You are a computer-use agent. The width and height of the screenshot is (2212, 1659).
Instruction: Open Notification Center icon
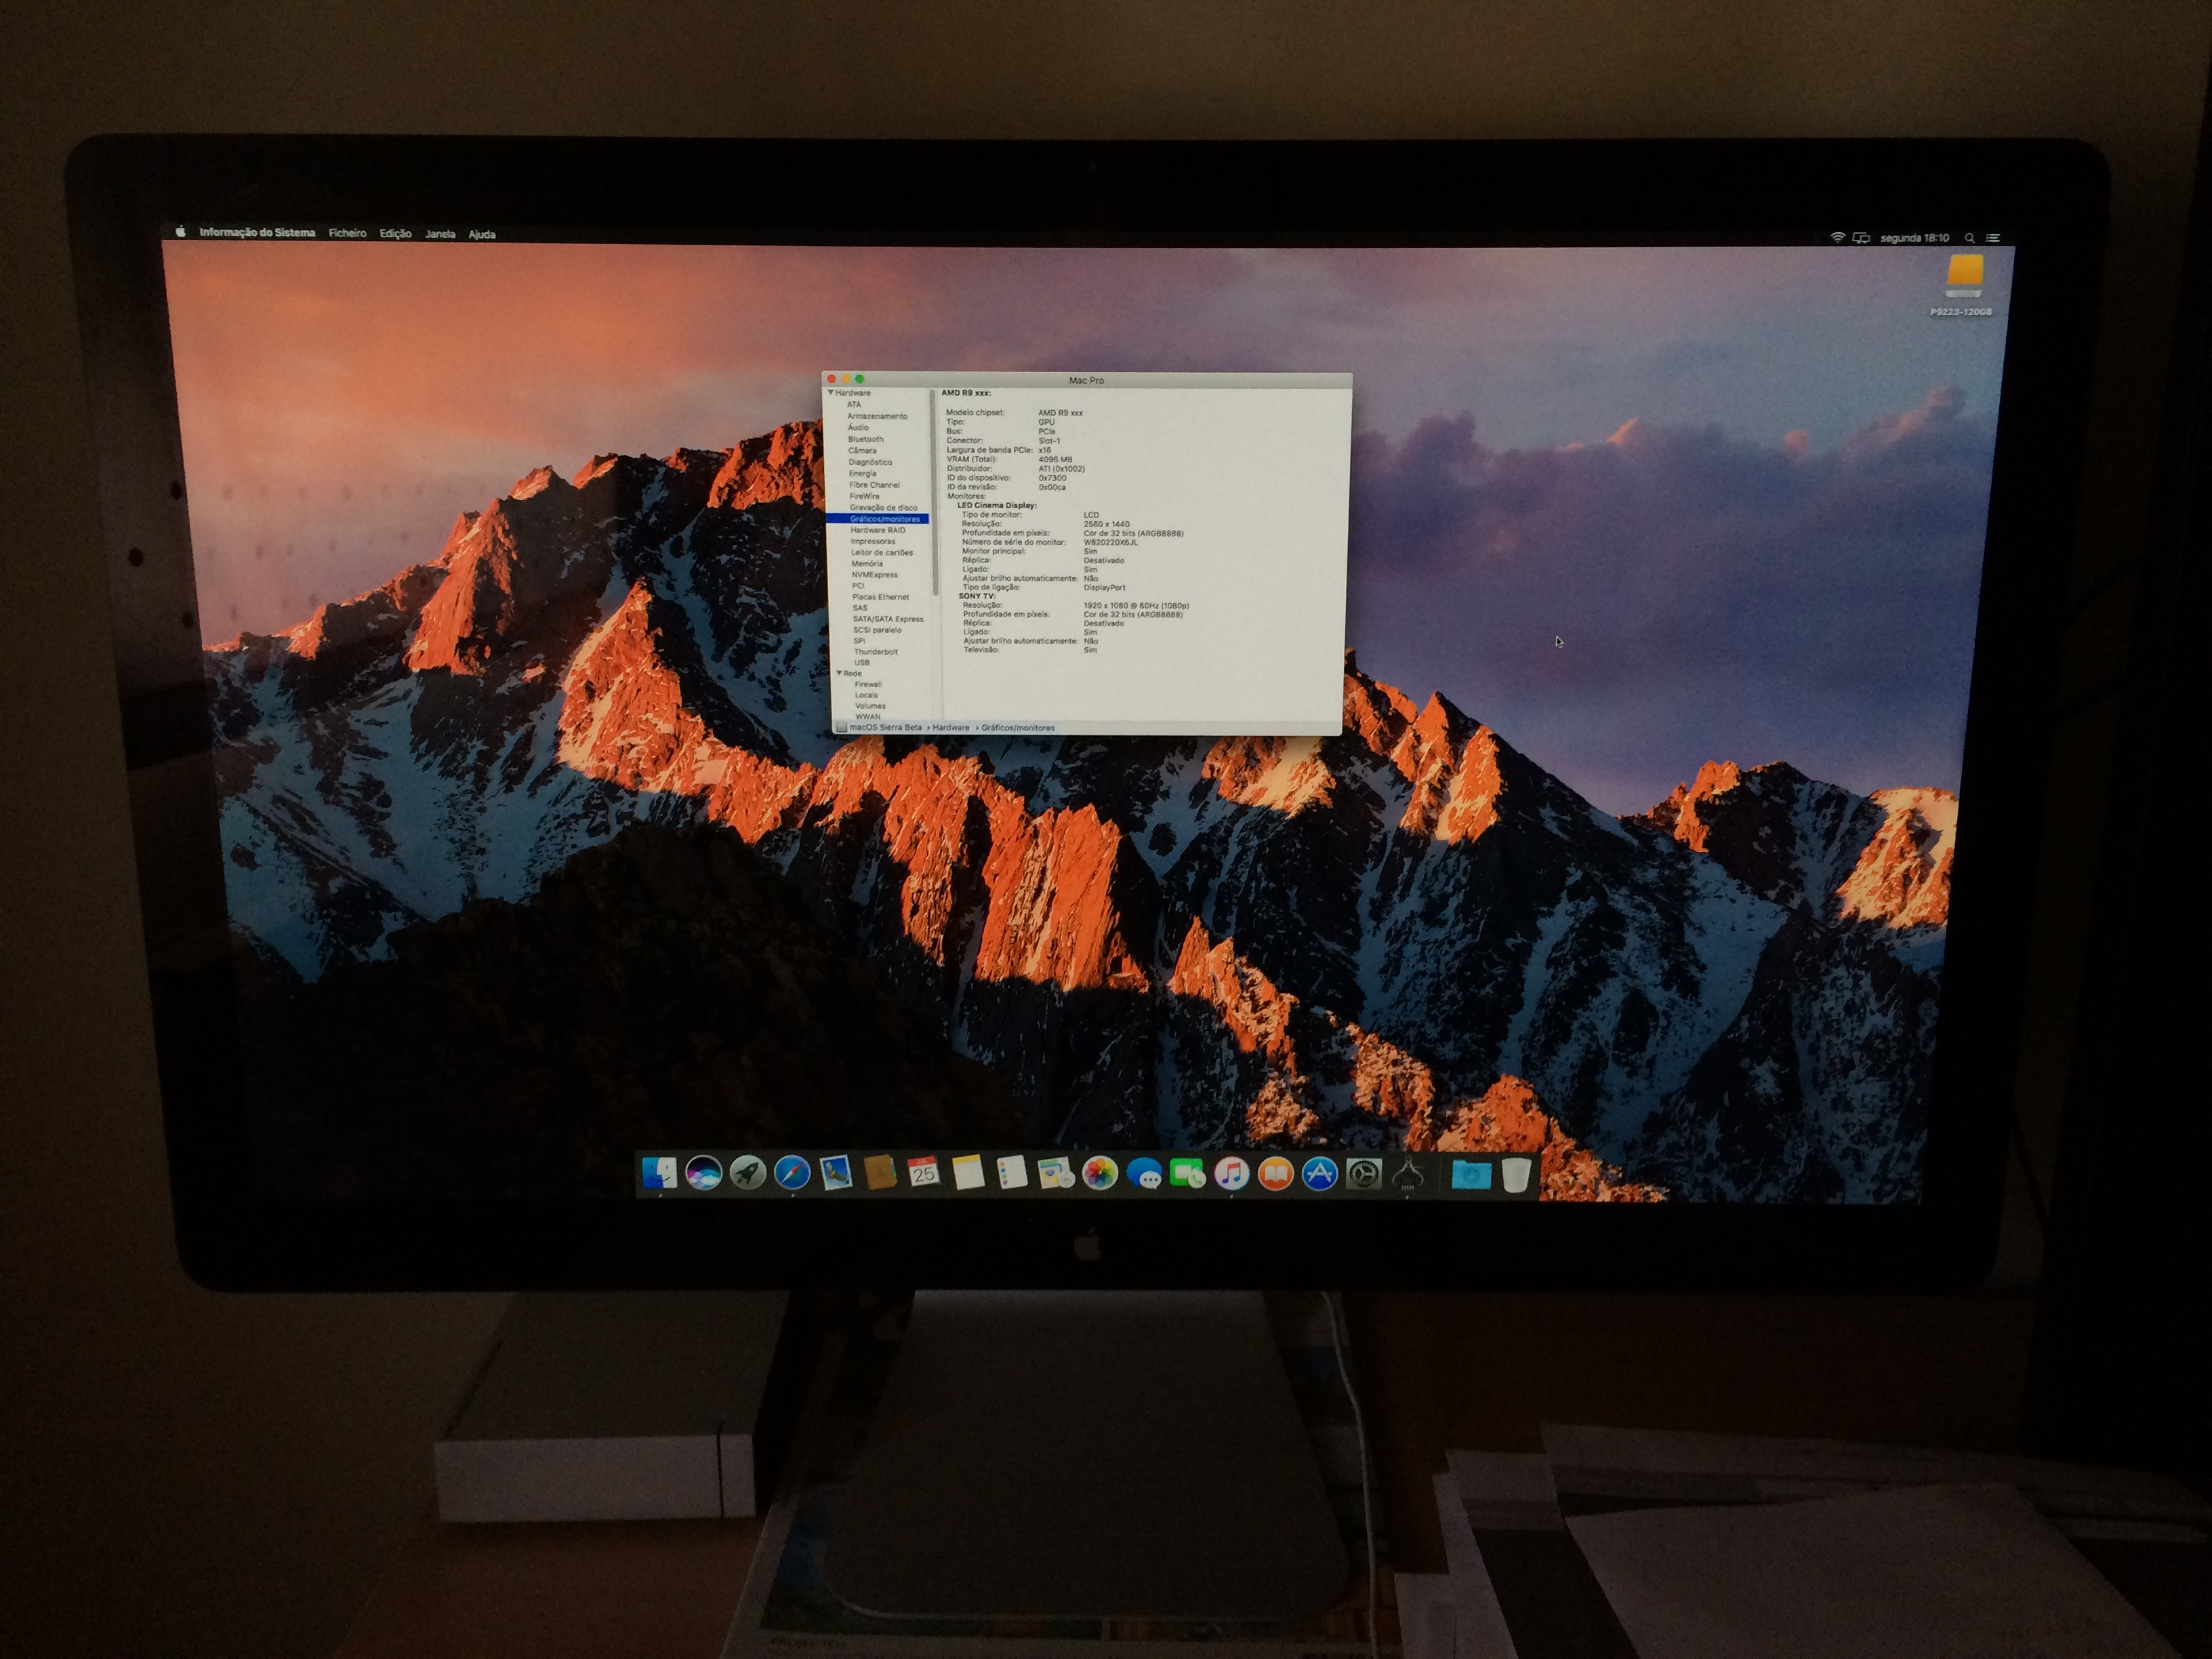pyautogui.click(x=1993, y=238)
